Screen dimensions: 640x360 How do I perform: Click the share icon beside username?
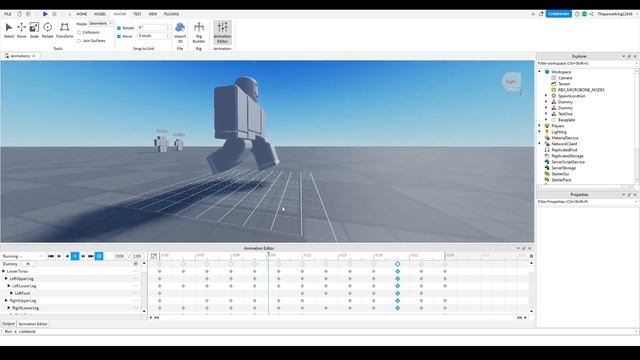[591, 14]
